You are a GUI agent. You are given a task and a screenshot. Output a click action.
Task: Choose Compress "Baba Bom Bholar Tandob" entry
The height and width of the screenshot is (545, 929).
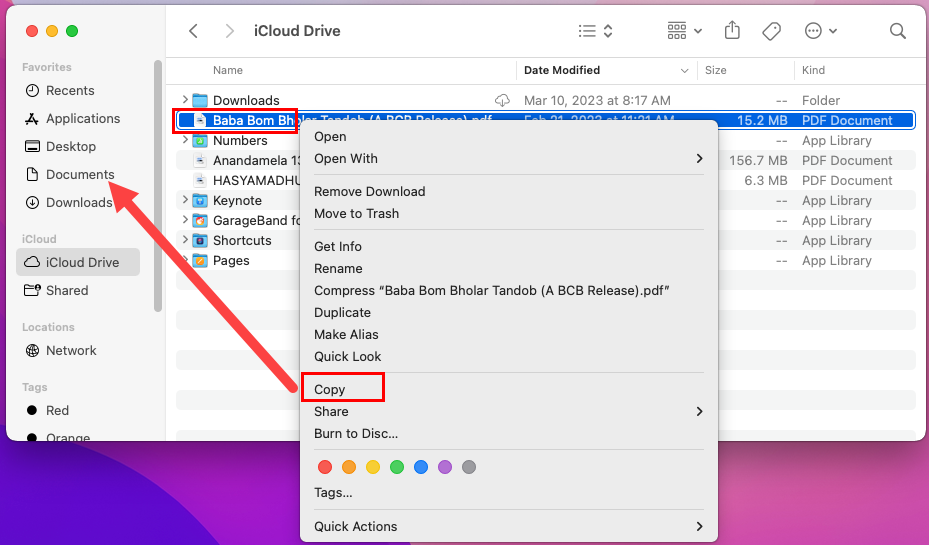(492, 290)
